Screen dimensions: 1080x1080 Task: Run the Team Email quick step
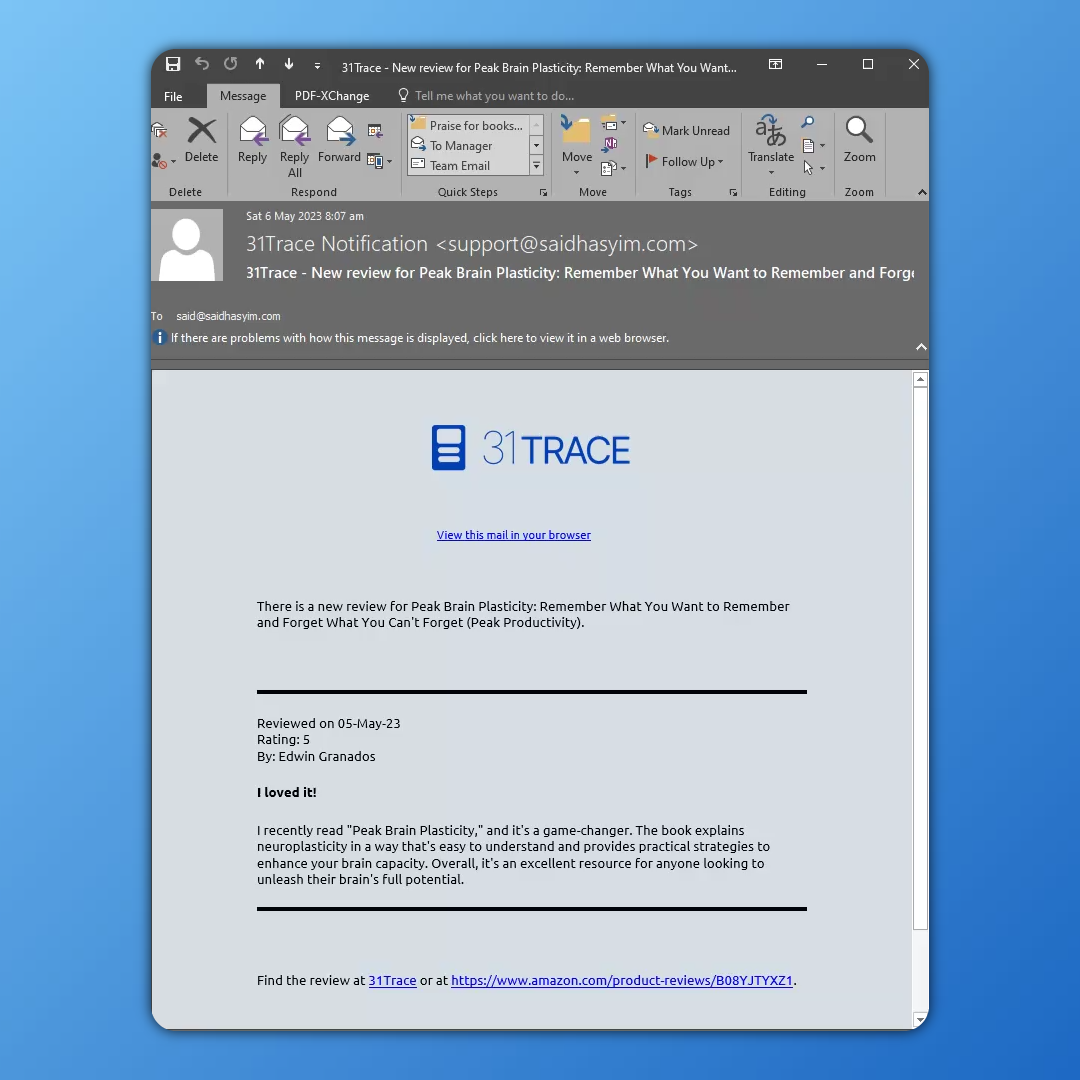[x=468, y=165]
